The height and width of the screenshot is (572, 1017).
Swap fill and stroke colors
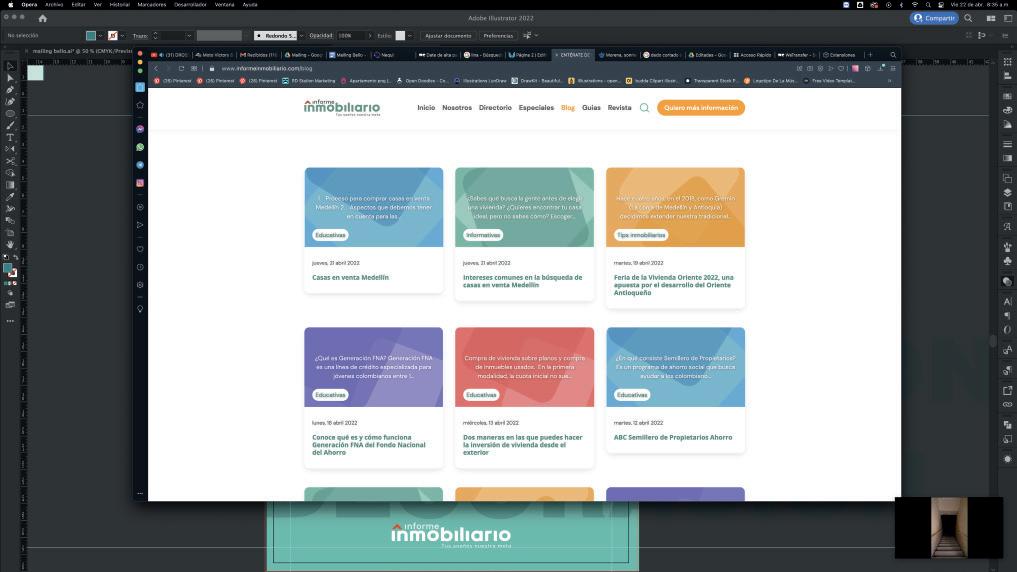(x=16, y=258)
